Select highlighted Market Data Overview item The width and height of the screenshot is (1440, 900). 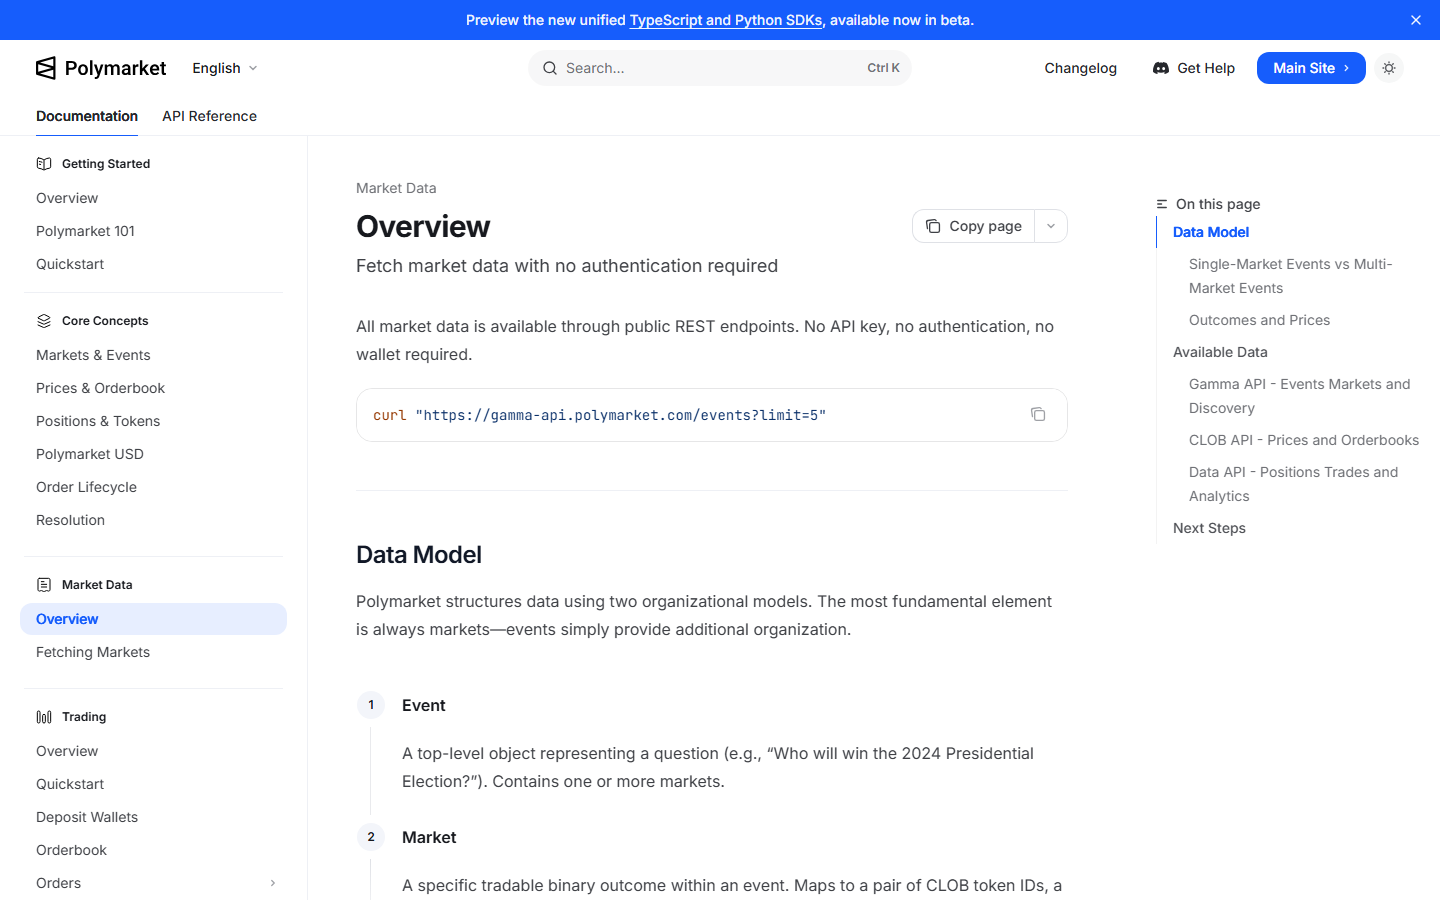point(153,619)
